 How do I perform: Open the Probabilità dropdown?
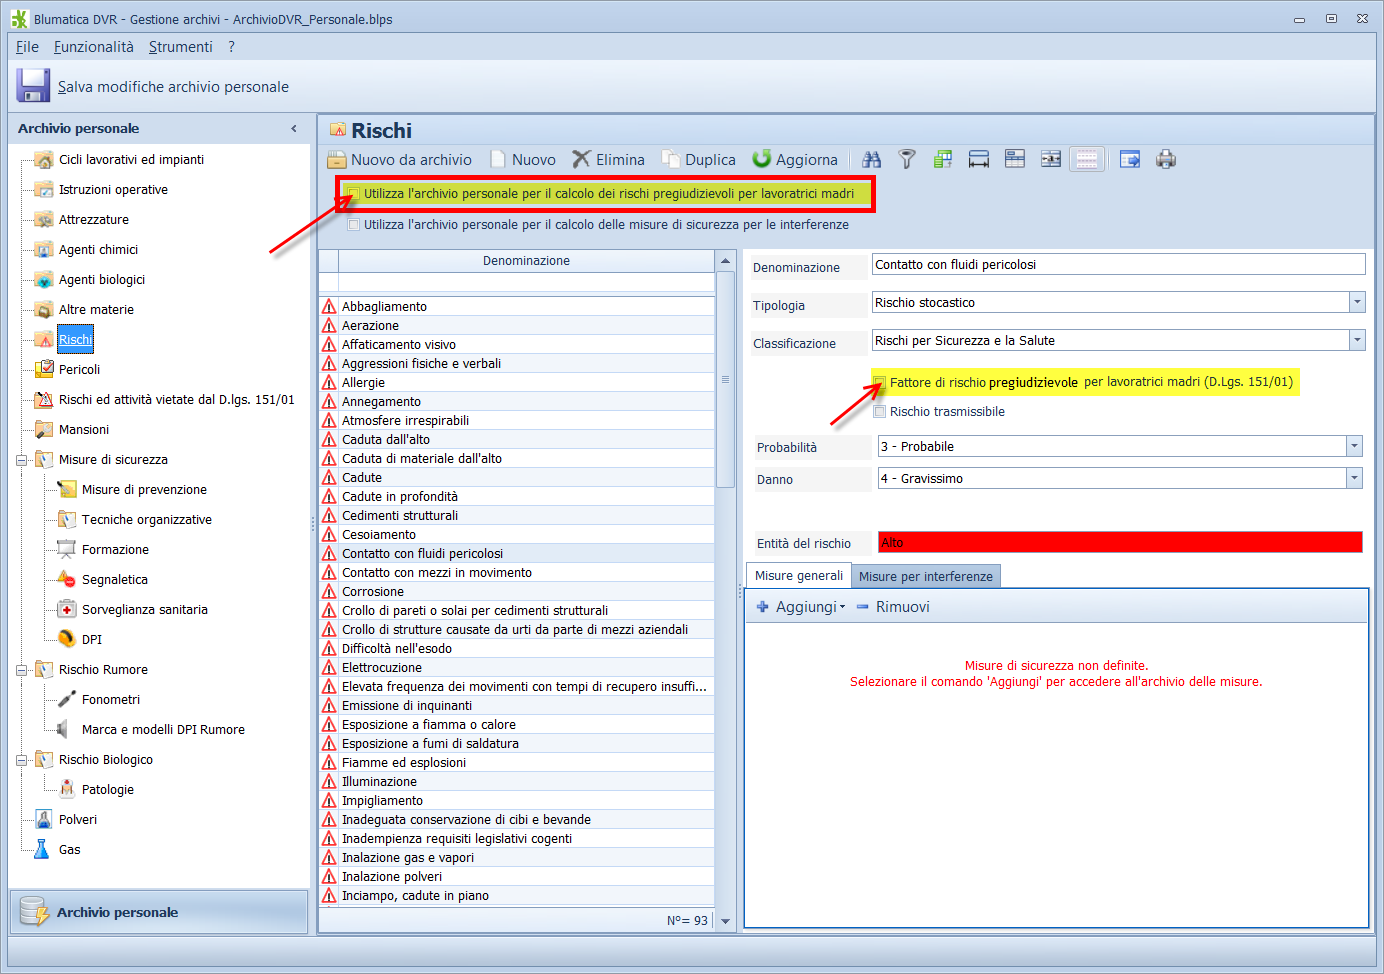tap(1354, 446)
